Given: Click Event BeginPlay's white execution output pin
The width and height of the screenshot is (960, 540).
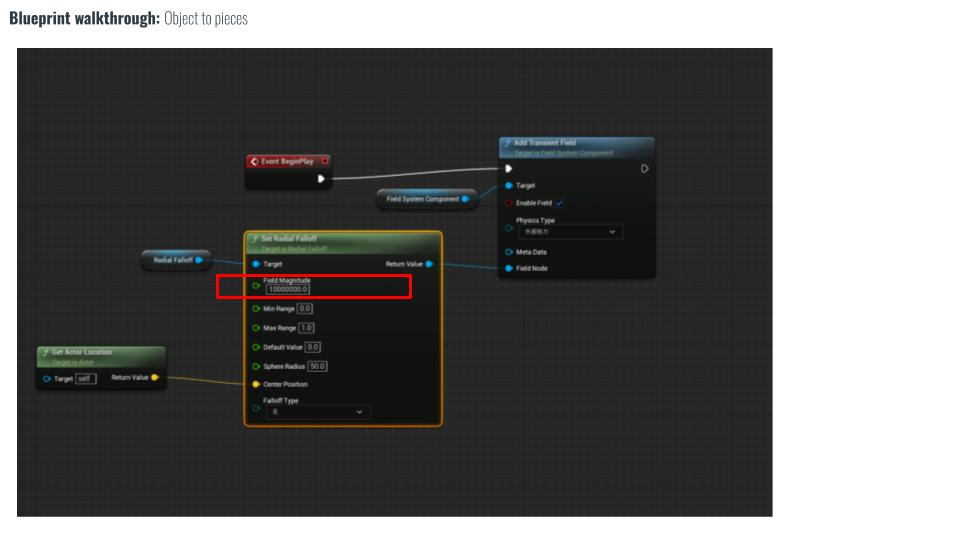Looking at the screenshot, I should tap(321, 179).
